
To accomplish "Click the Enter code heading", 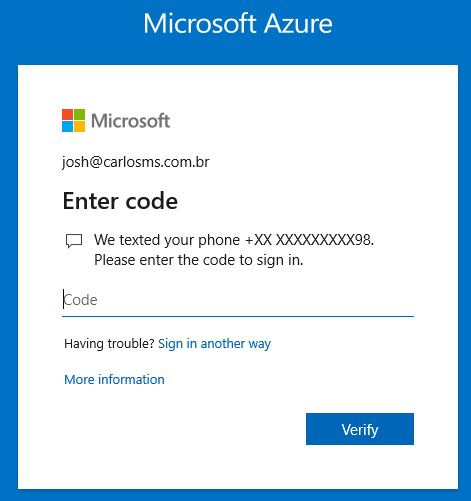I will (x=120, y=201).
